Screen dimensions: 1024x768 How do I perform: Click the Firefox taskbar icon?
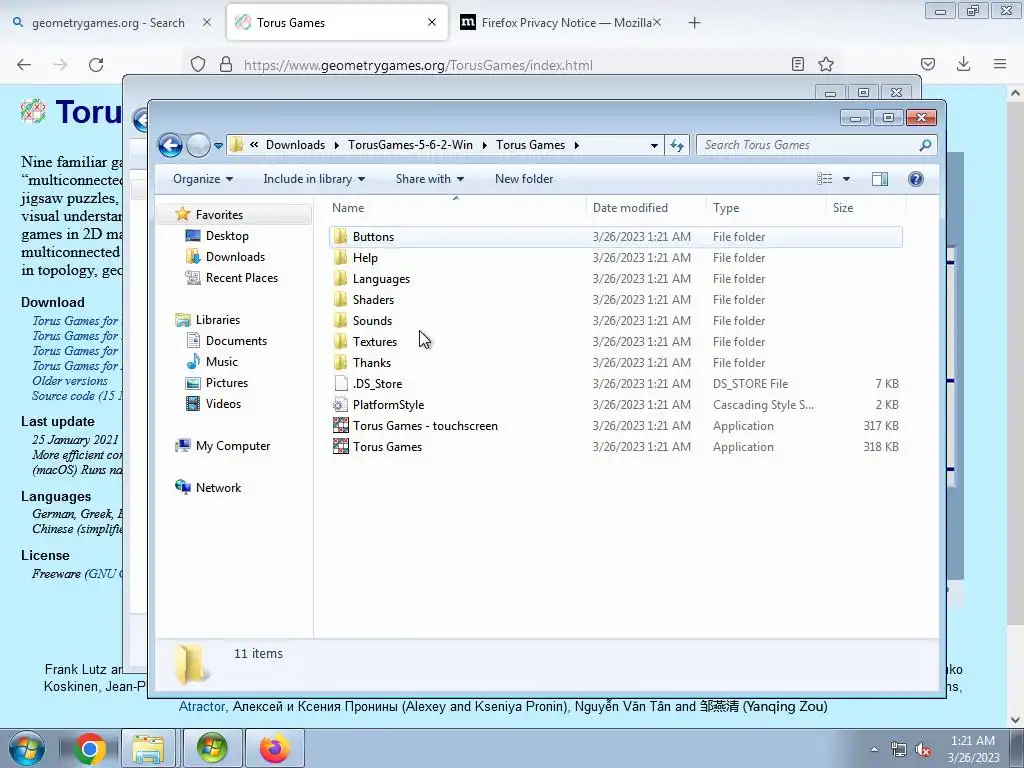[x=275, y=749]
